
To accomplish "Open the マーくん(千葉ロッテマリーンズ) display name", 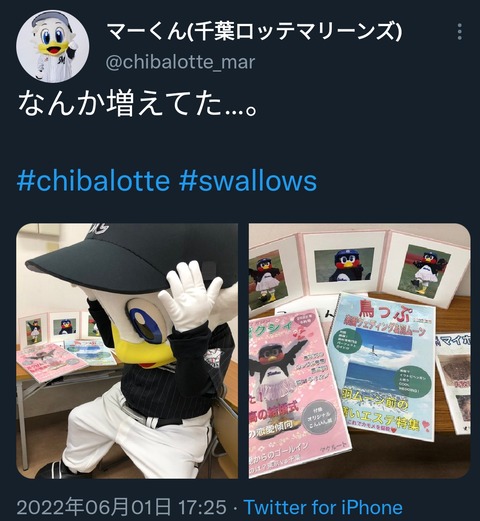I will (254, 31).
